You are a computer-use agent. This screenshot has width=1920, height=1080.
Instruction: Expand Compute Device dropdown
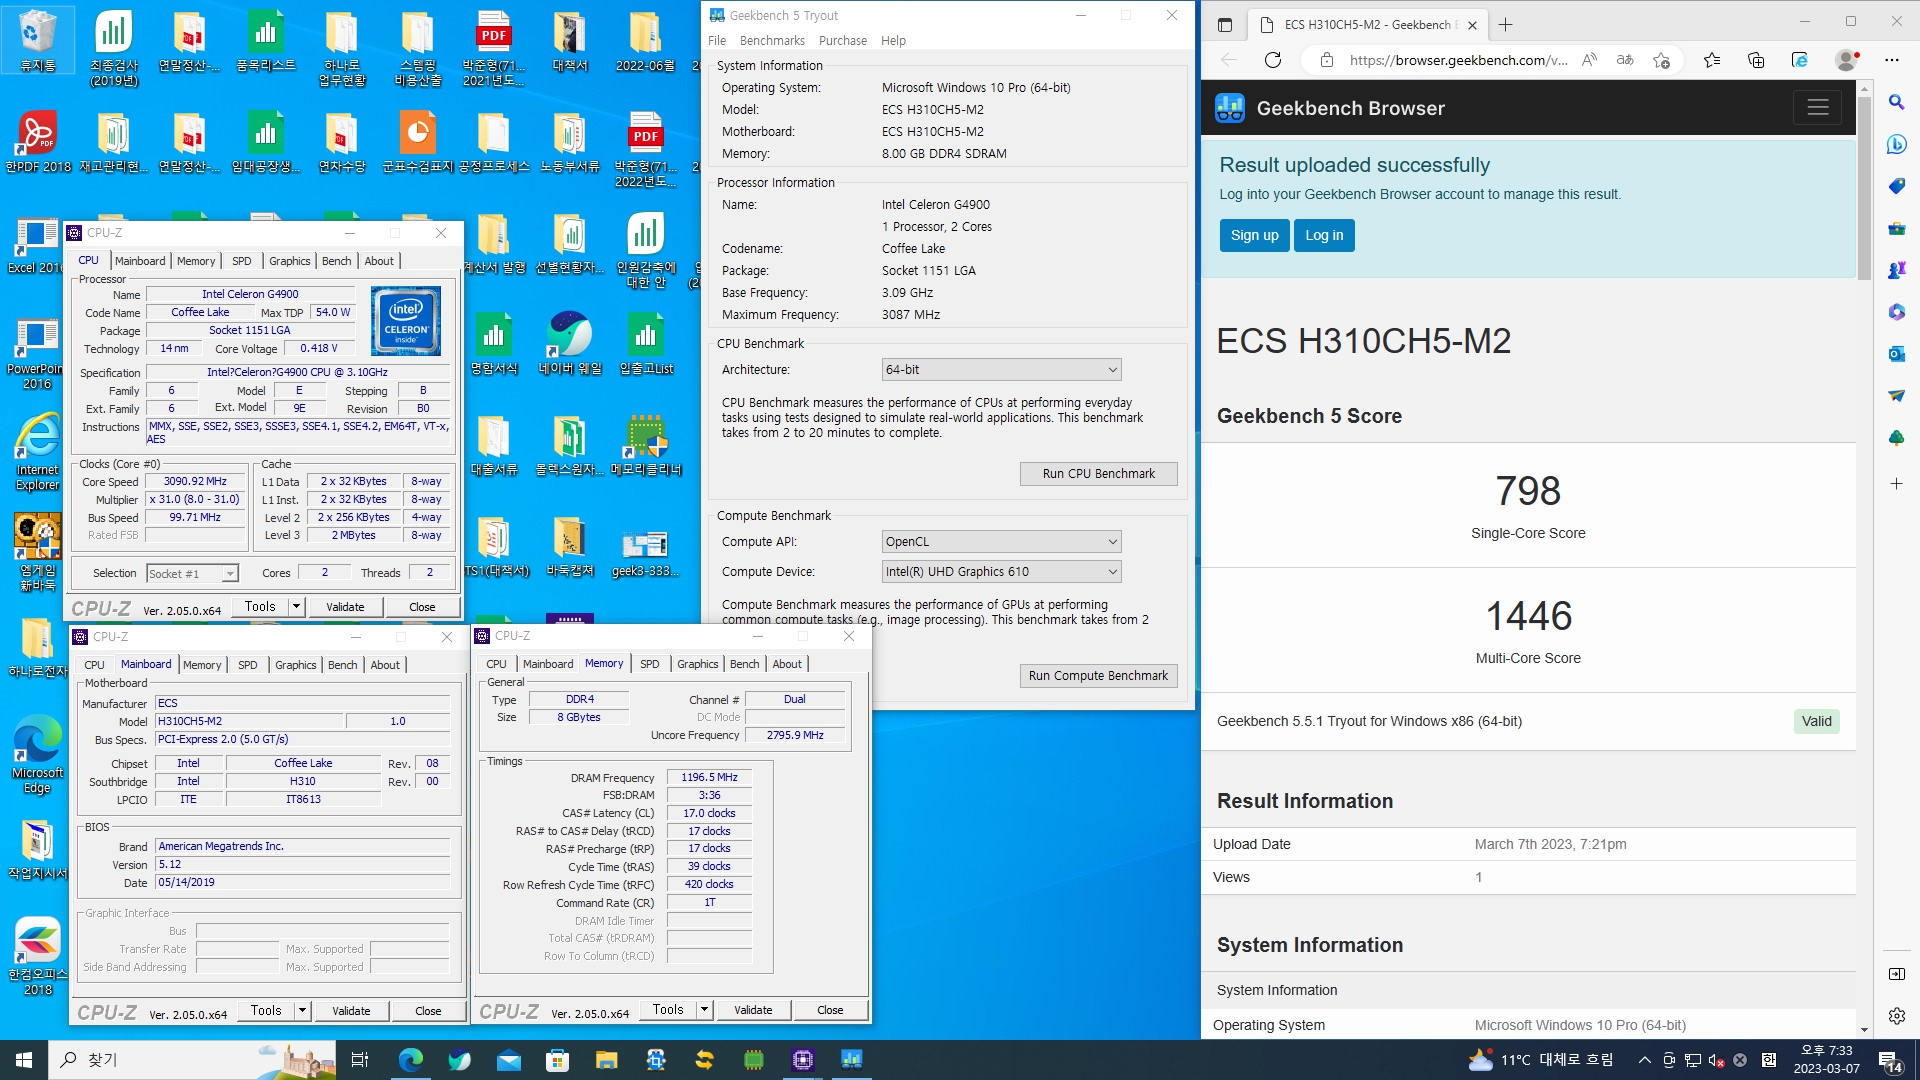(x=1001, y=572)
